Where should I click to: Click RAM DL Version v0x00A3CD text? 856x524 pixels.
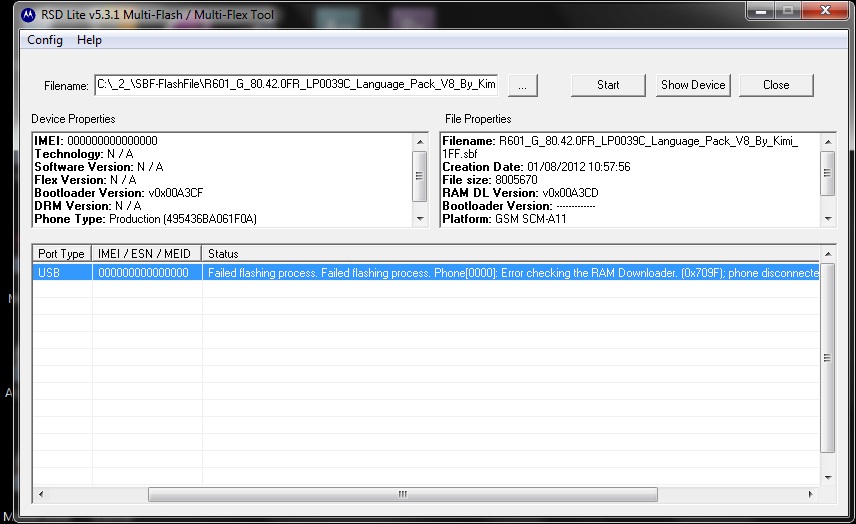[x=520, y=193]
